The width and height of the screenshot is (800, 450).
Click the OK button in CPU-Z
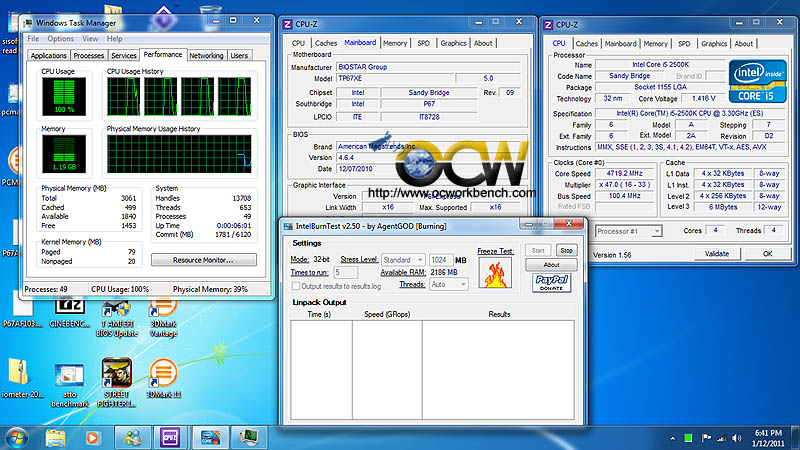767,254
